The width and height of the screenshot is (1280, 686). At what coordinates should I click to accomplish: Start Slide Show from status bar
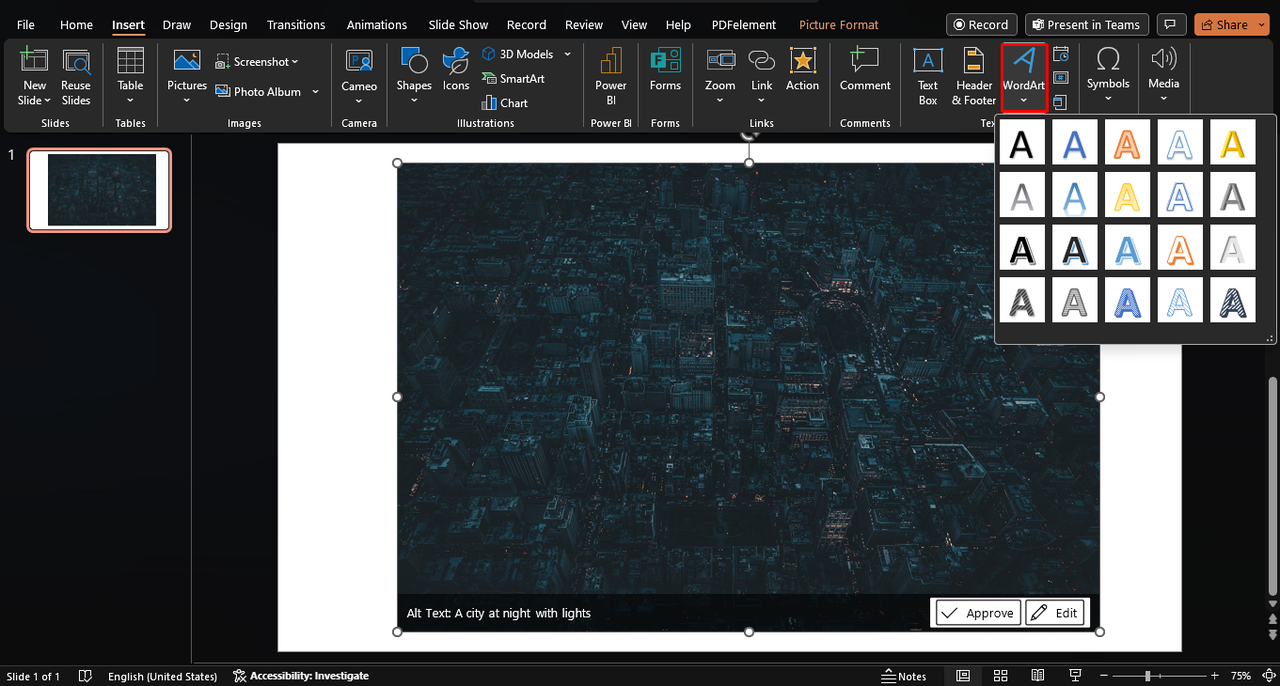1076,676
